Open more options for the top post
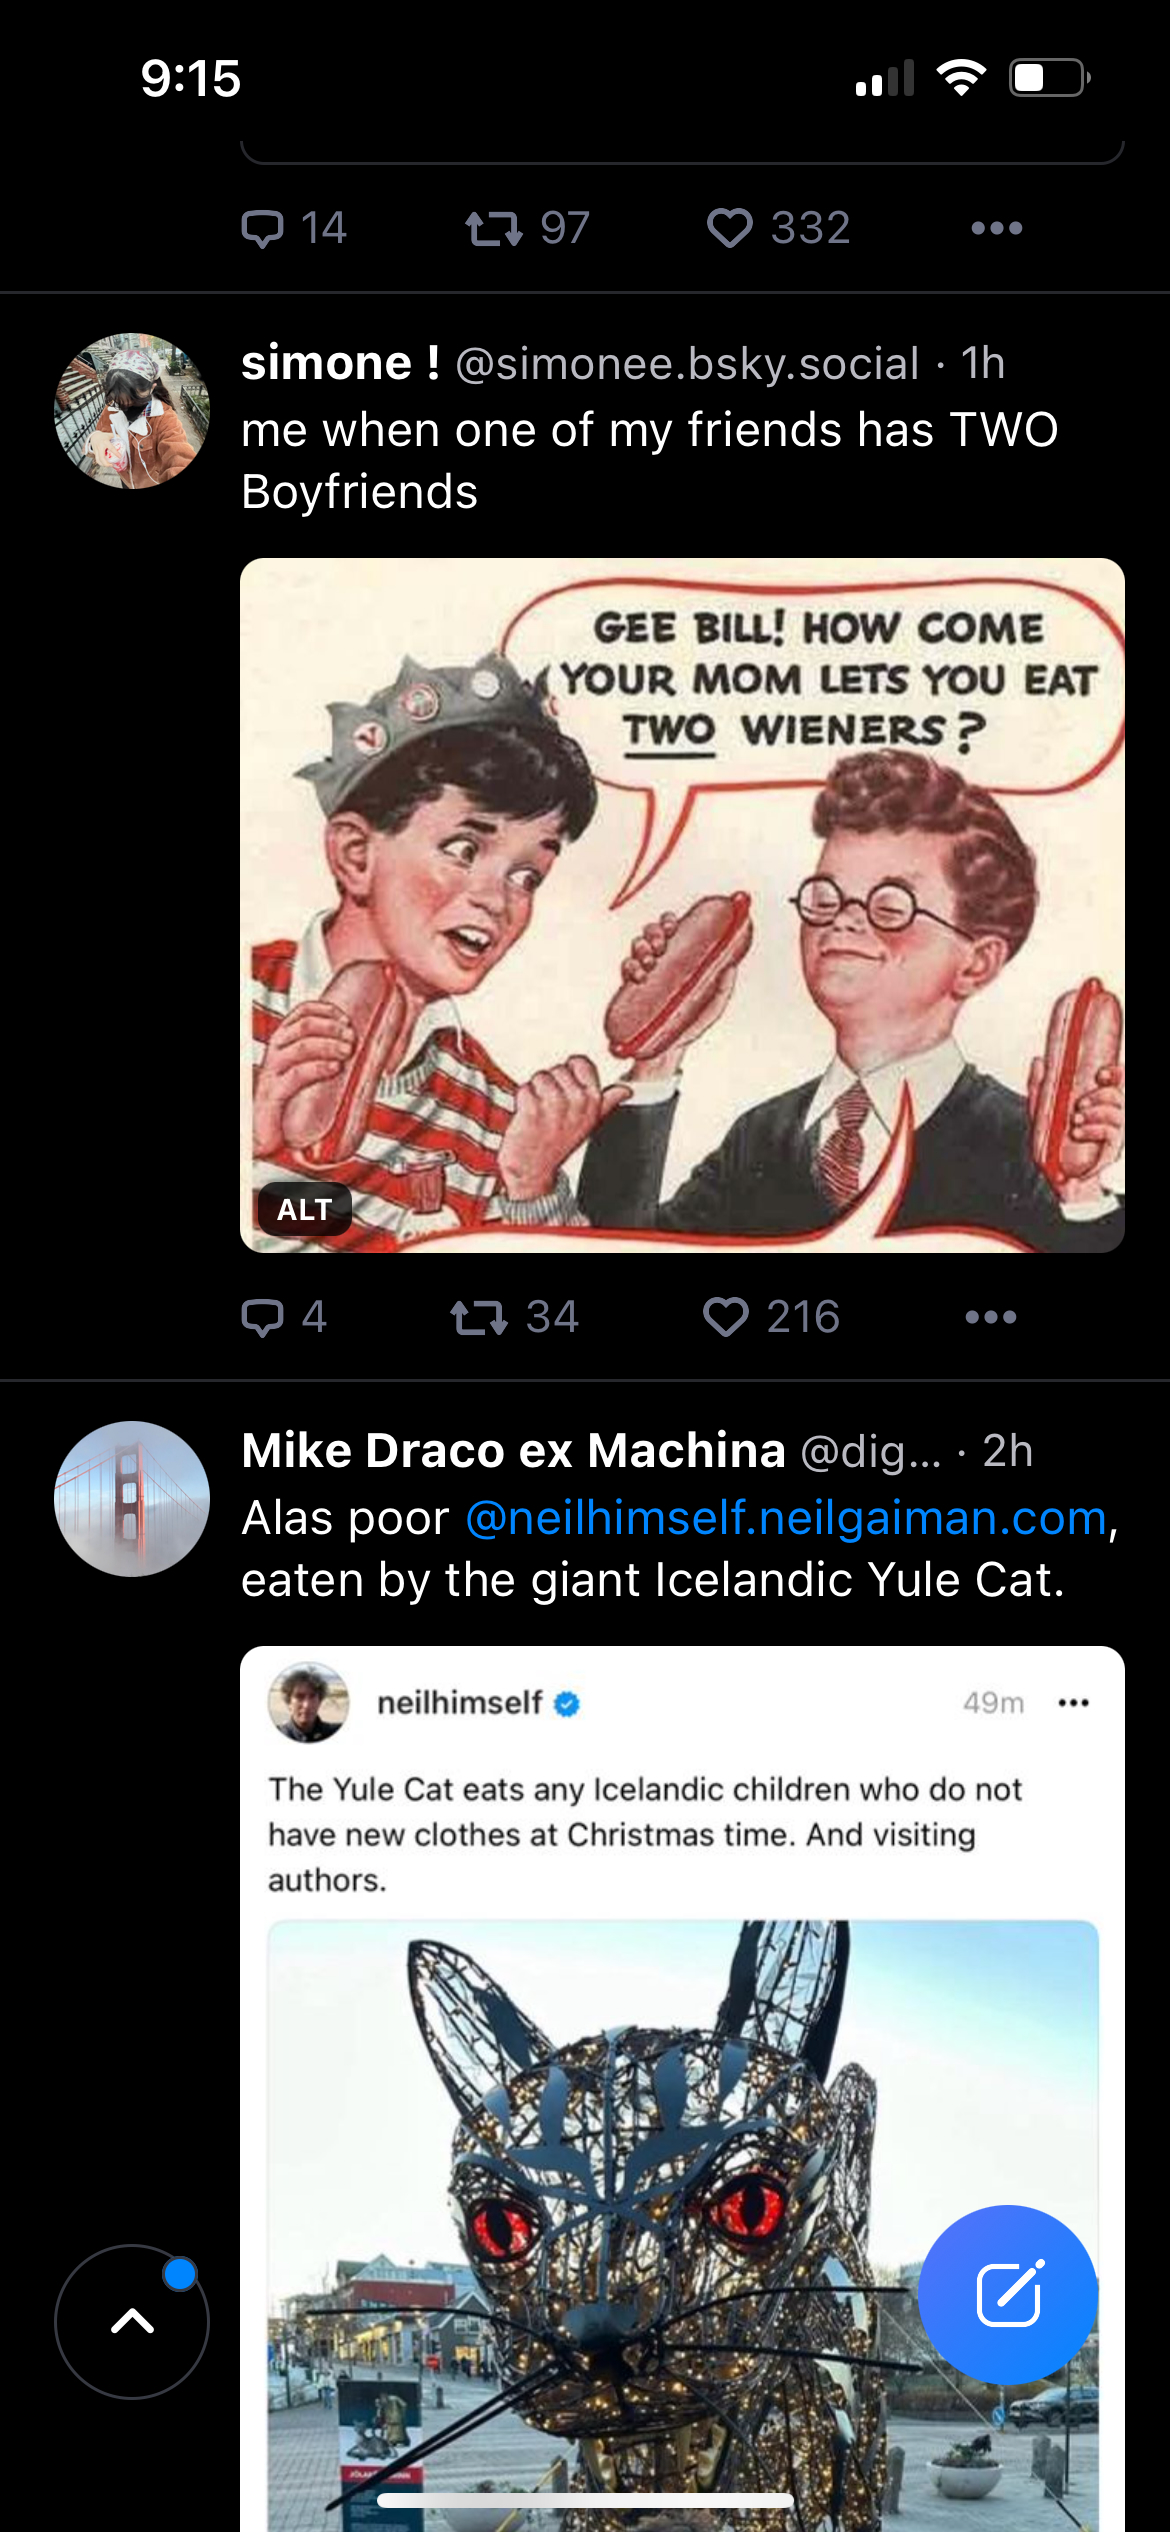This screenshot has height=2532, width=1170. [x=996, y=228]
